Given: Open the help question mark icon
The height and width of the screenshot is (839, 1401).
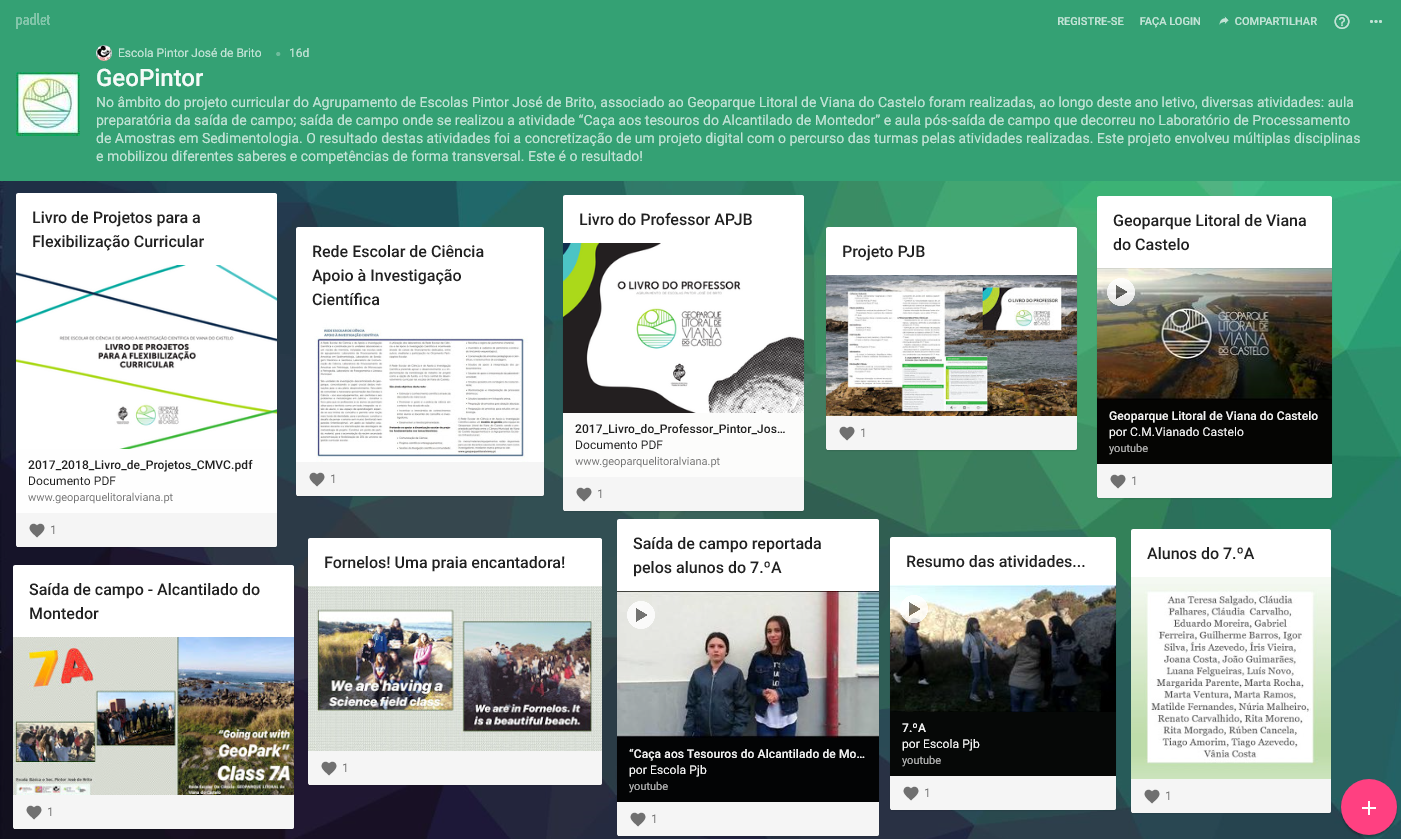Looking at the screenshot, I should [1342, 22].
